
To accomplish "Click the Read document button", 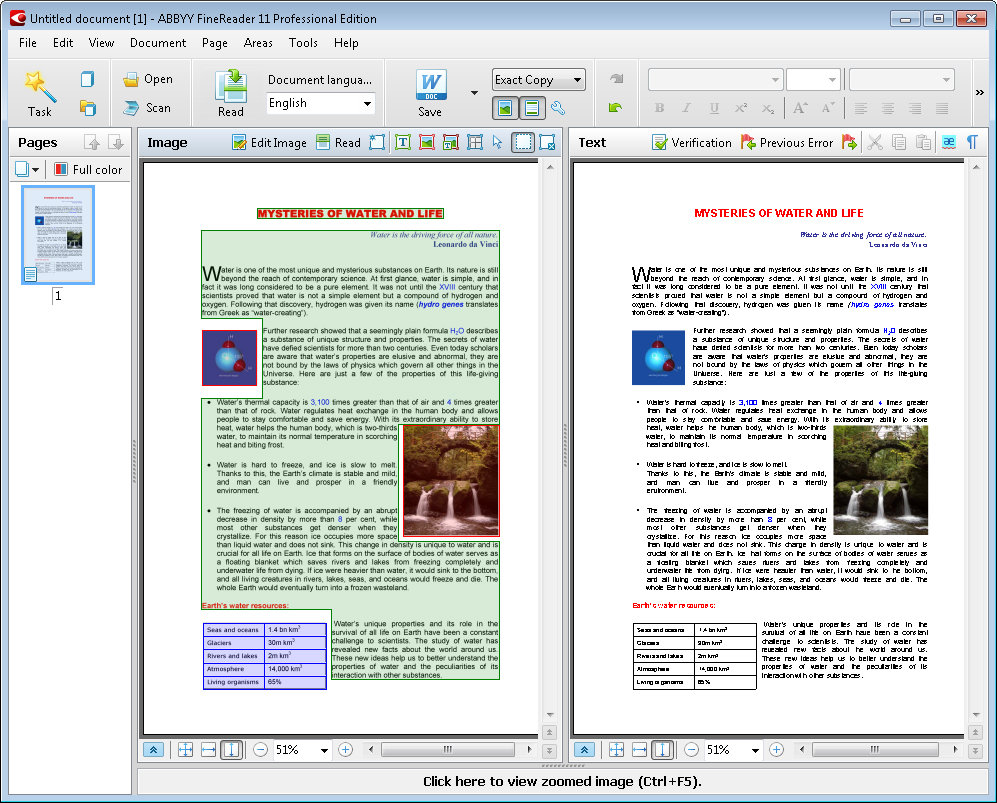I will tap(231, 93).
